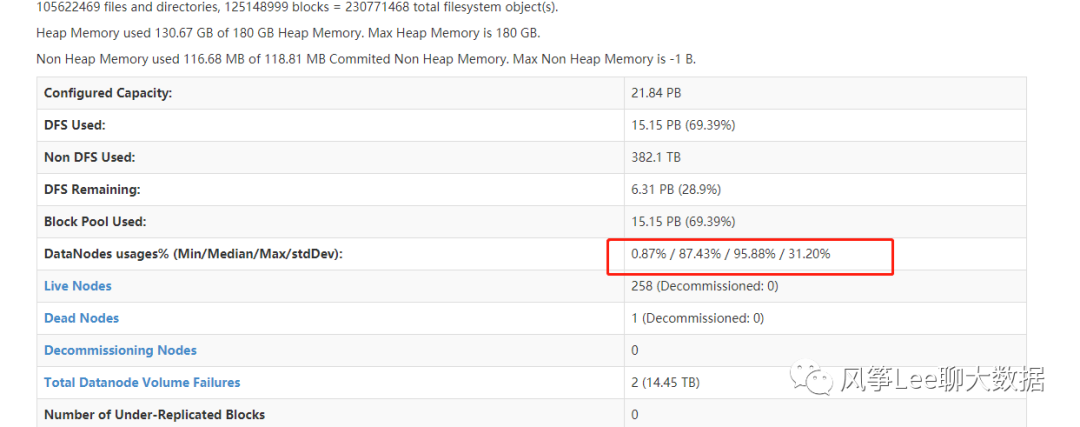
Task: Click the highlighted 0.87% / 87.43% usage value
Action: coord(730,254)
